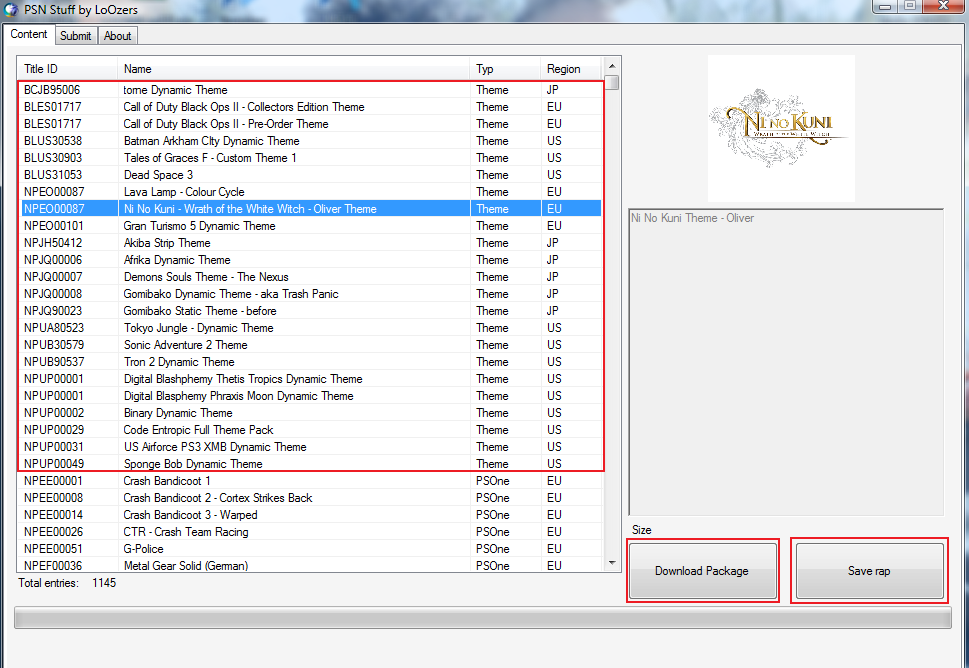Select 'Tron 2 Dynamic Theme' entry

[311, 361]
